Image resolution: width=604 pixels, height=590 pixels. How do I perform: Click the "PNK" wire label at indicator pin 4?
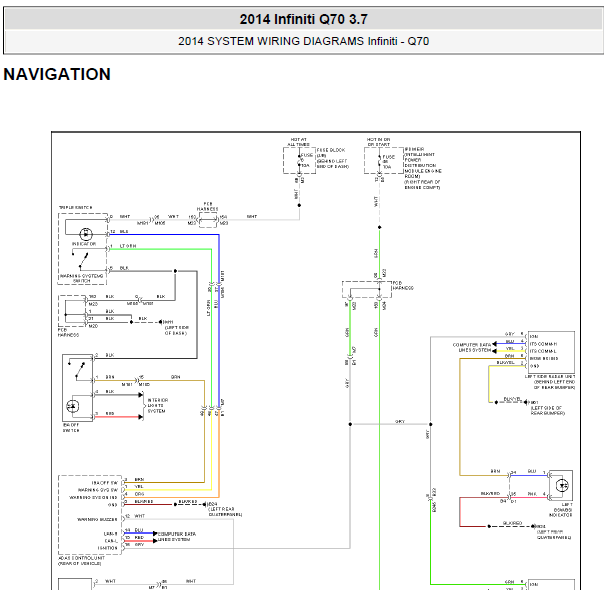point(532,493)
